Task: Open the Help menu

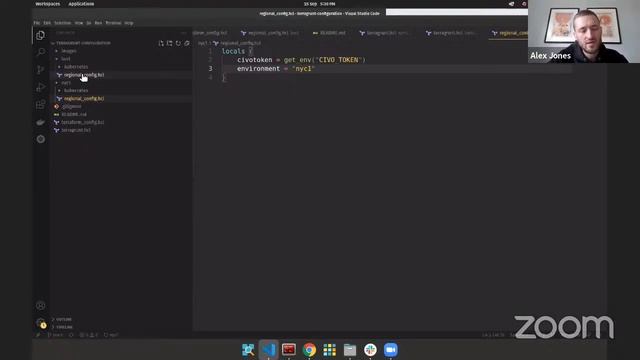Action: point(129,23)
